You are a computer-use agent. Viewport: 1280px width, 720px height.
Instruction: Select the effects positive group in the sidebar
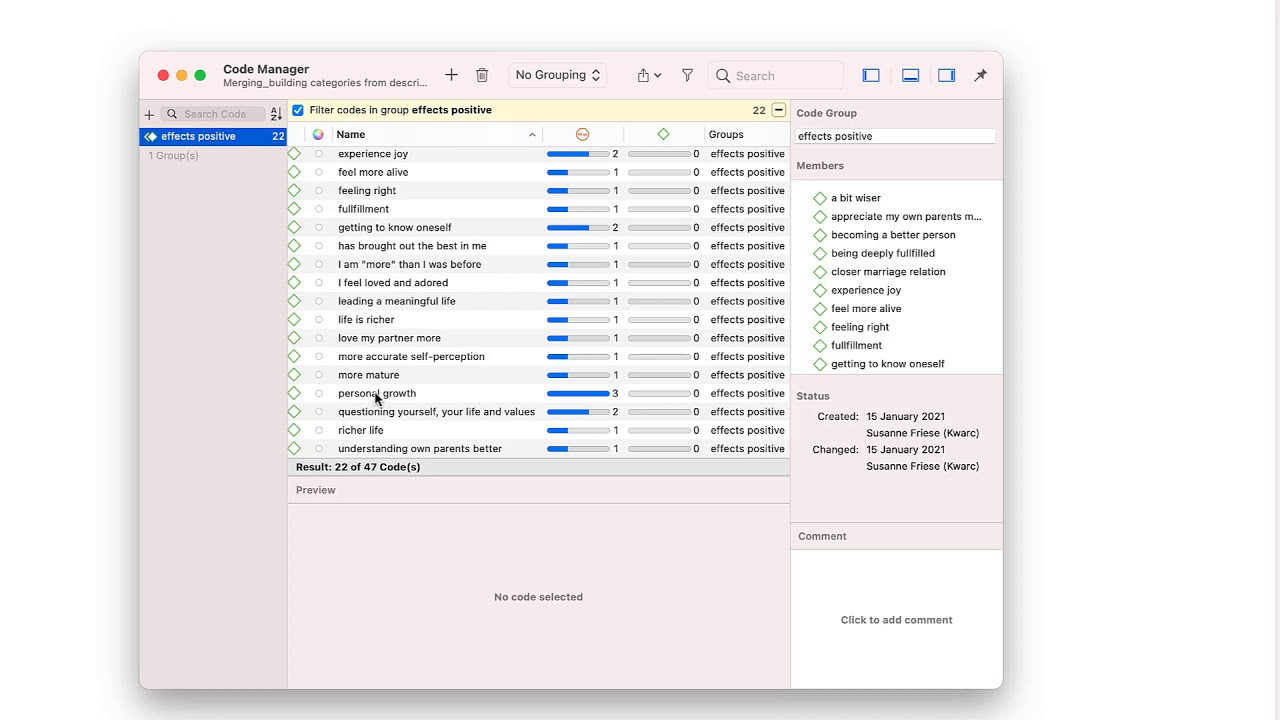(x=198, y=136)
